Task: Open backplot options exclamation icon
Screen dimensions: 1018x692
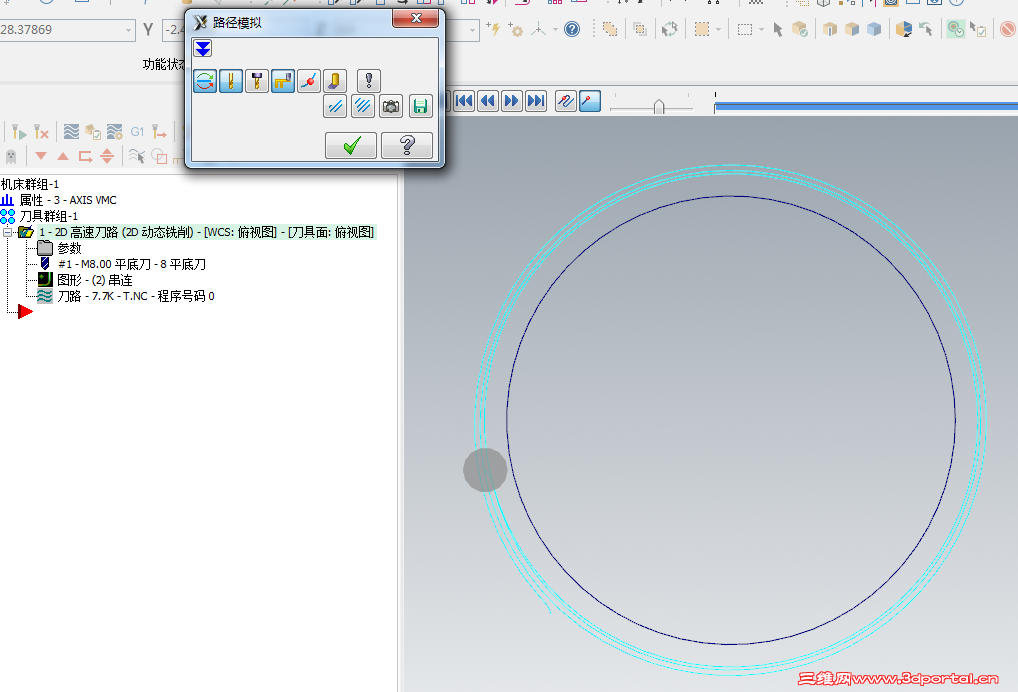Action: click(x=369, y=81)
